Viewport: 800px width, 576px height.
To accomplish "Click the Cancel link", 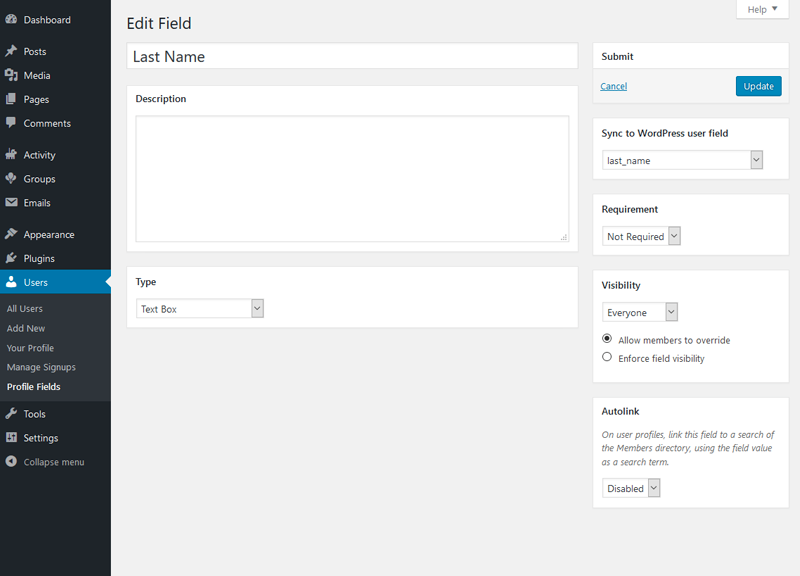I will [x=614, y=86].
